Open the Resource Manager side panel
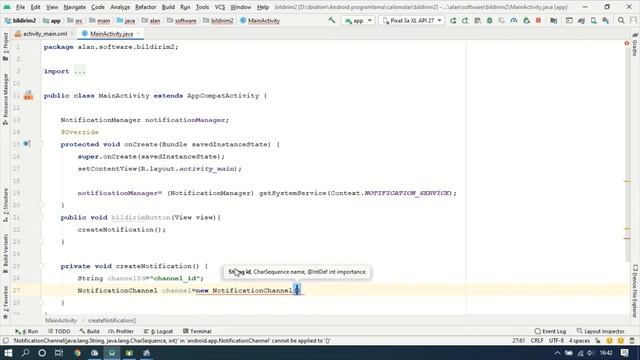Viewport: 640px width, 360px height. pos(5,99)
